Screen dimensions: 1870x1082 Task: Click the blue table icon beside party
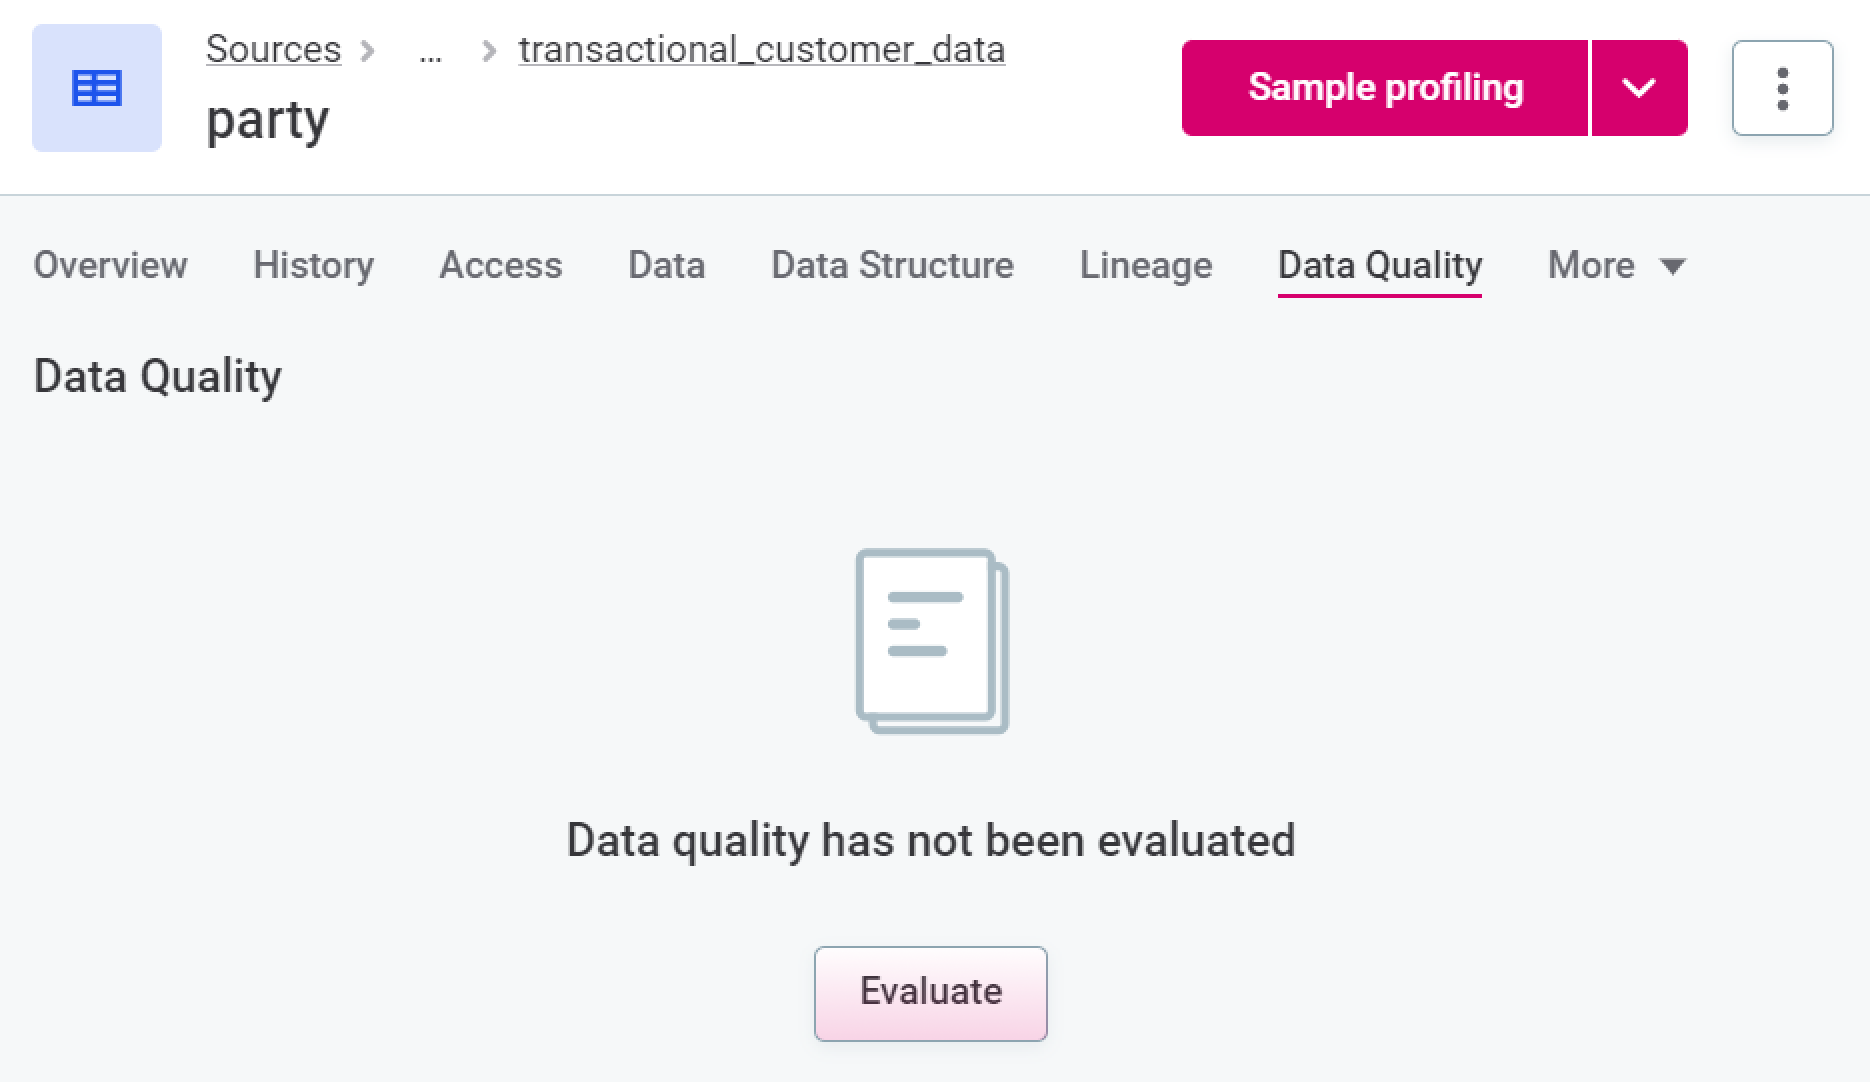click(x=97, y=88)
